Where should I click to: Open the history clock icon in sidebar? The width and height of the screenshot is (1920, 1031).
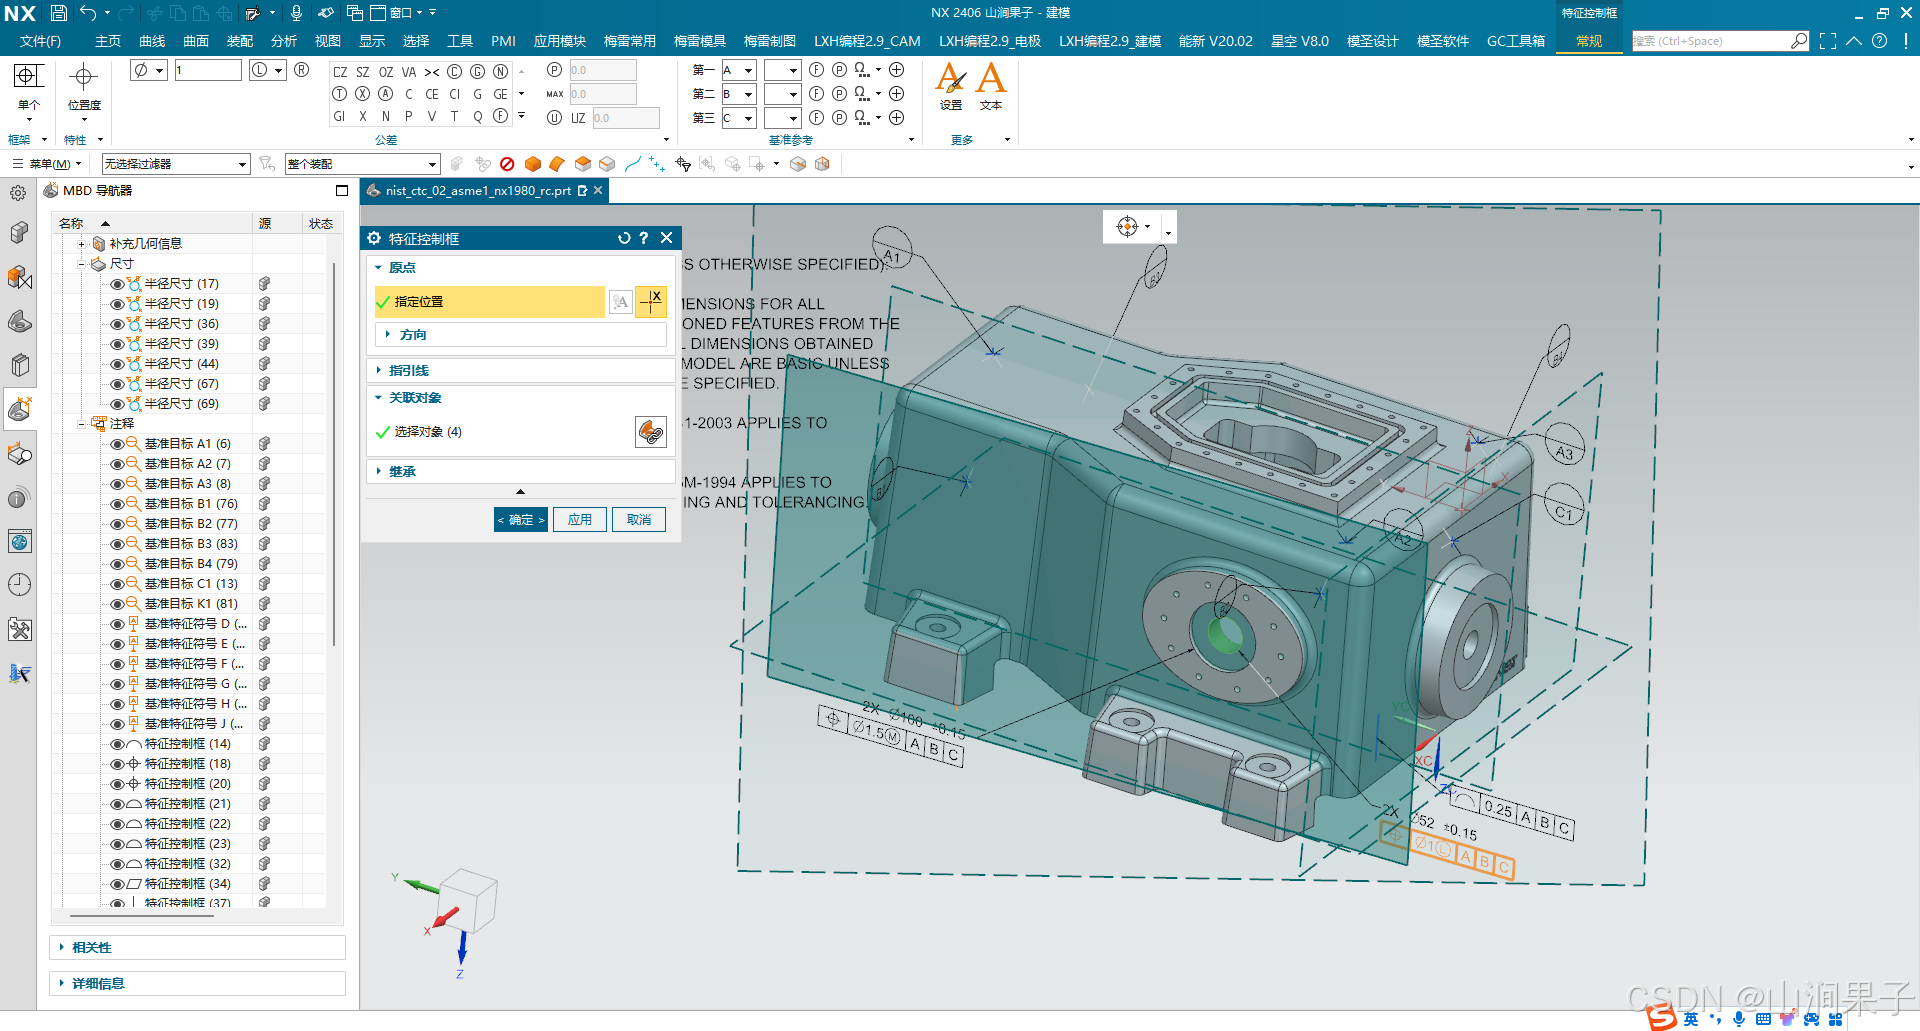[20, 585]
